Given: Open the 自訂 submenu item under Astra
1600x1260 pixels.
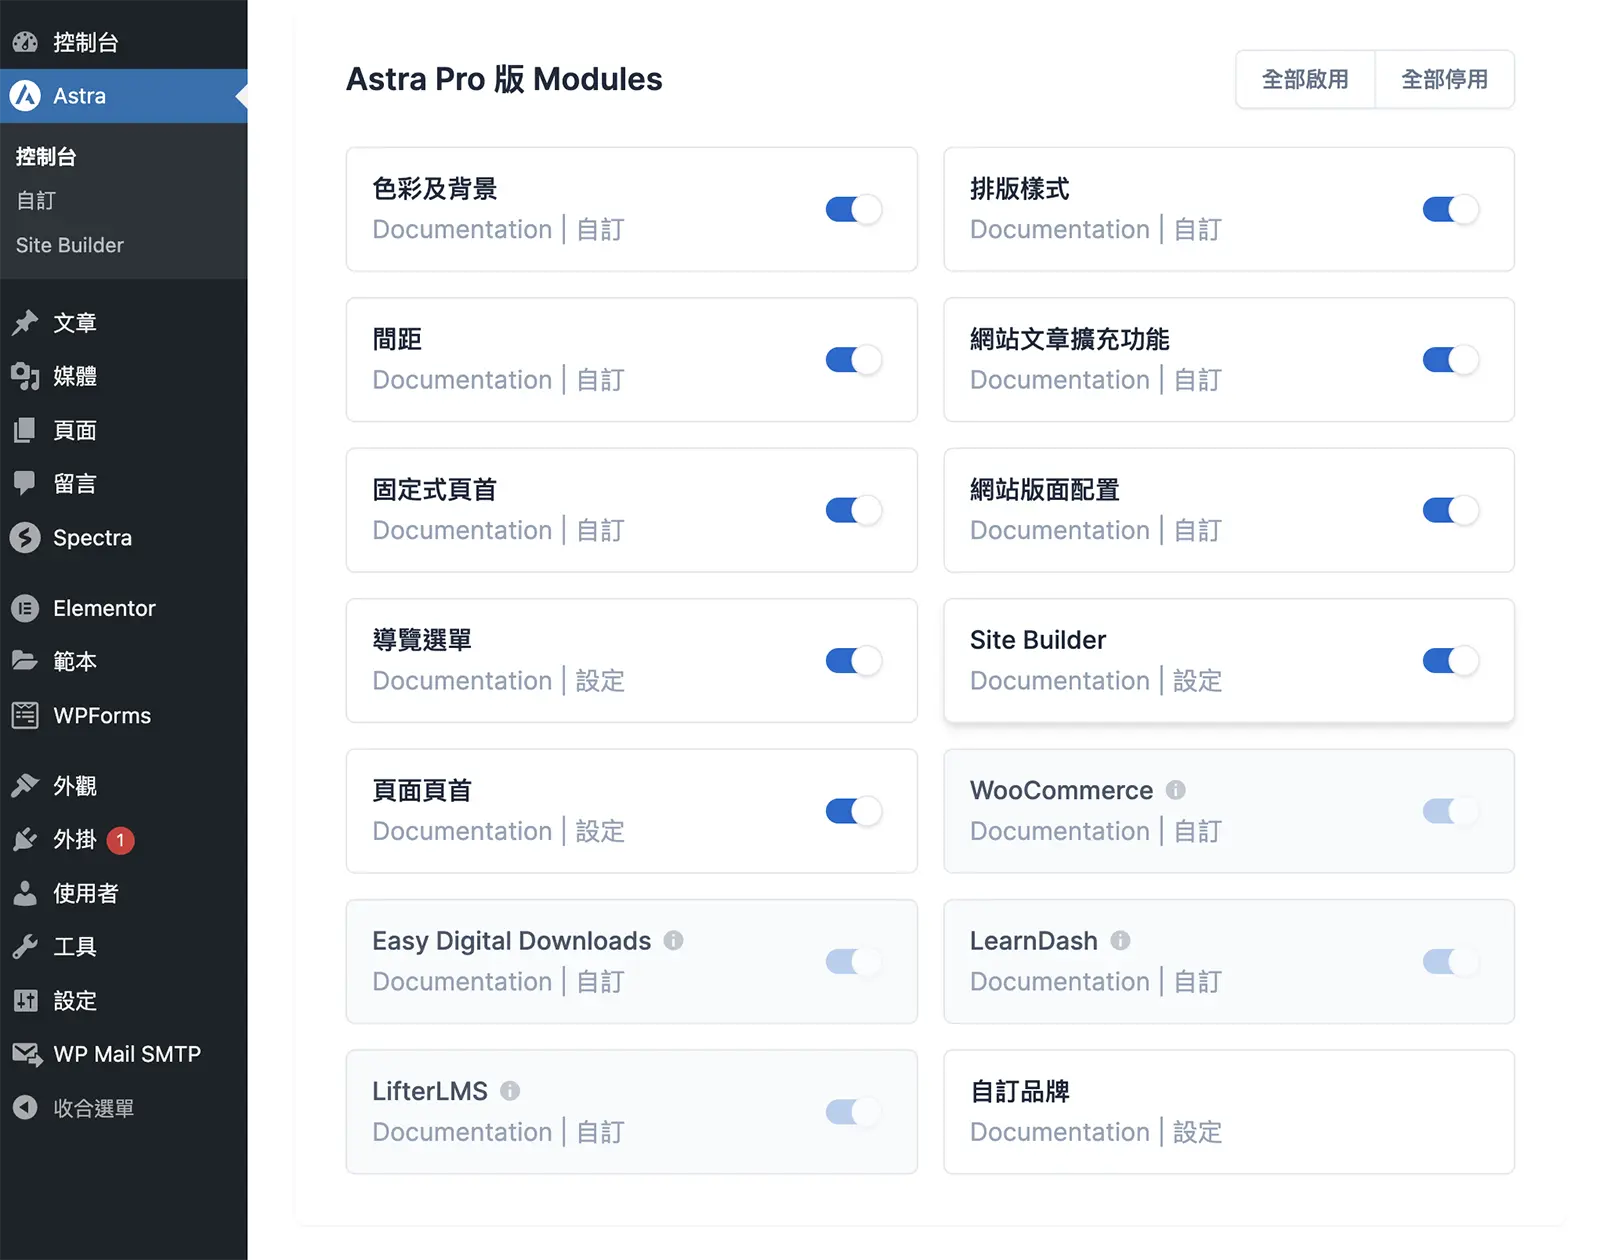Looking at the screenshot, I should 36,201.
